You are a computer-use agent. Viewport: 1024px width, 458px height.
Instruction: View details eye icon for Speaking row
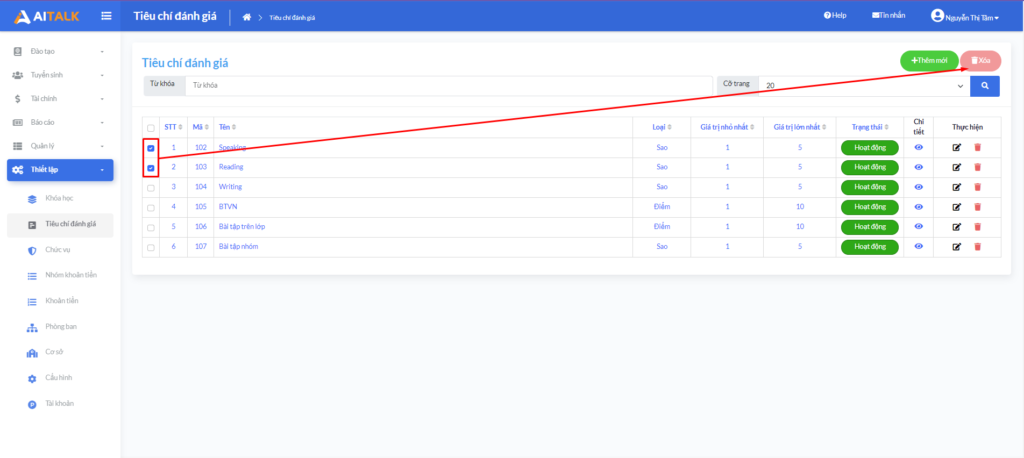coord(919,148)
